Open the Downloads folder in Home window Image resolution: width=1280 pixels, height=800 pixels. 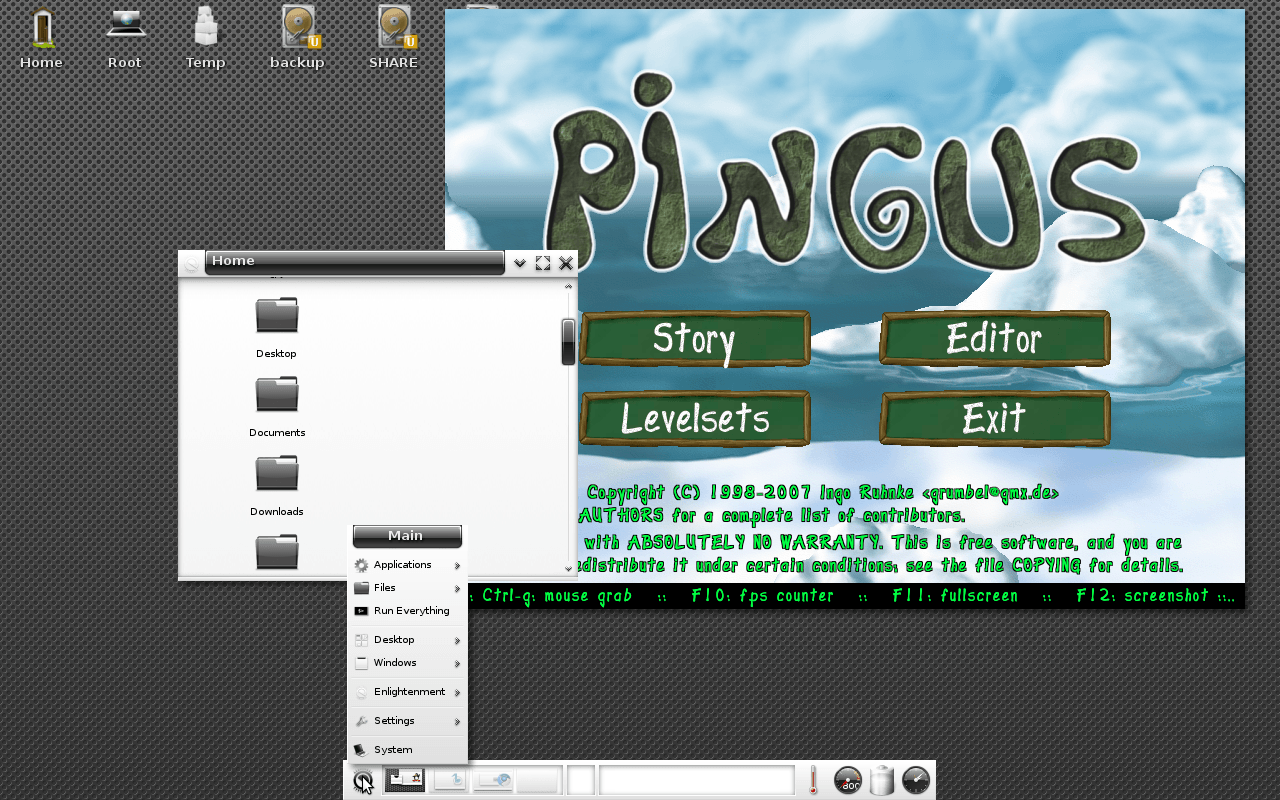tap(277, 484)
